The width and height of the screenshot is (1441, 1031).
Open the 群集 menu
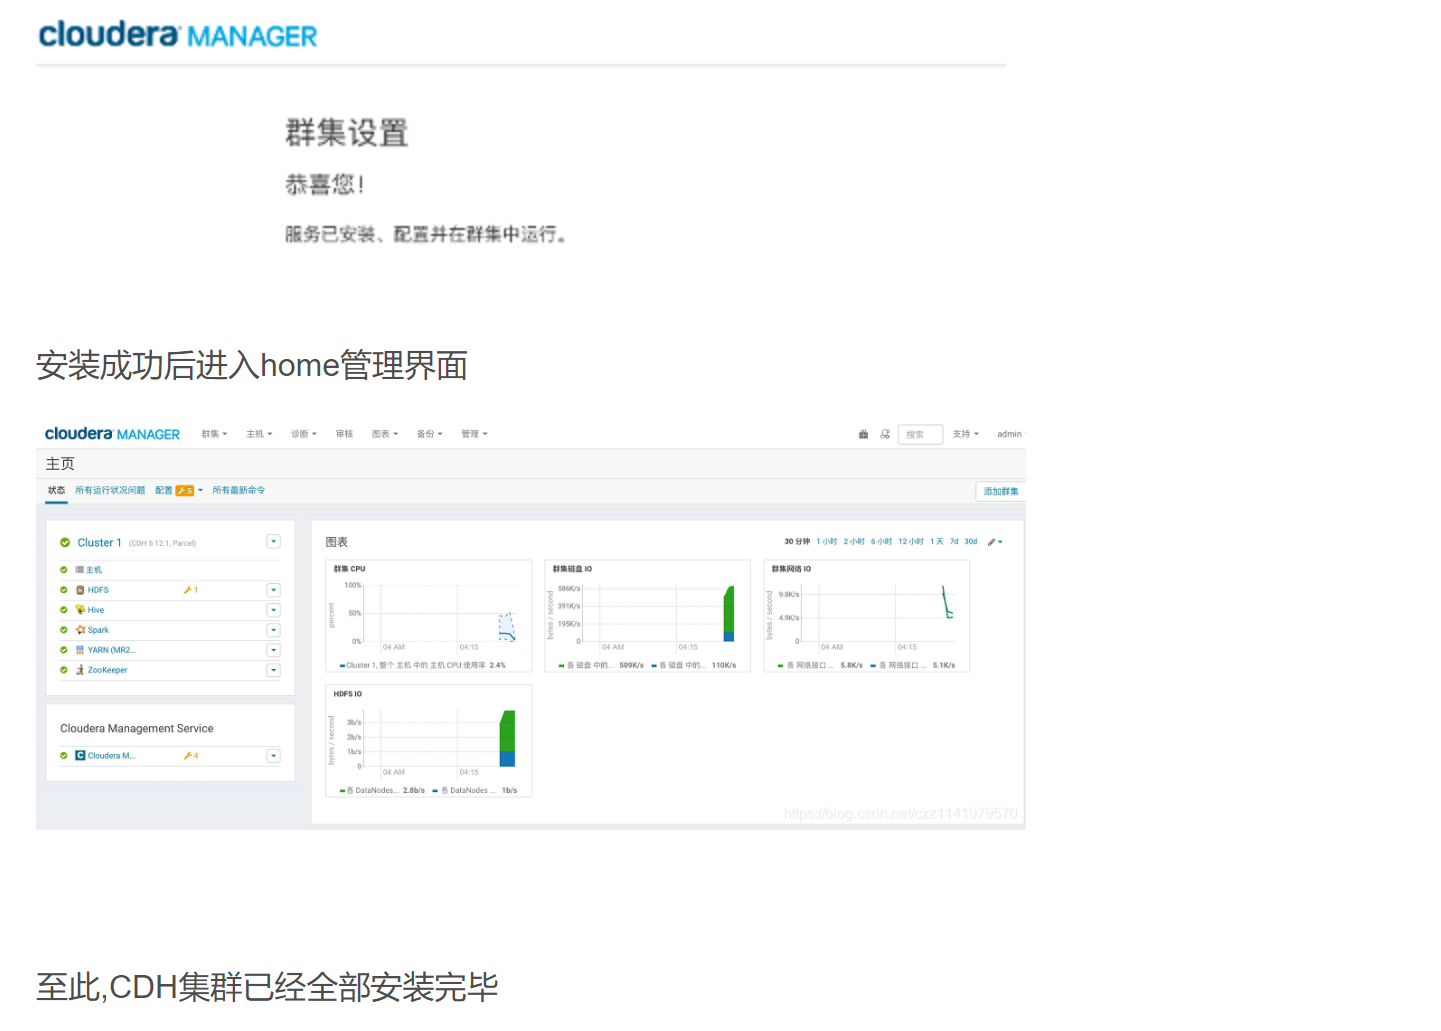click(214, 434)
